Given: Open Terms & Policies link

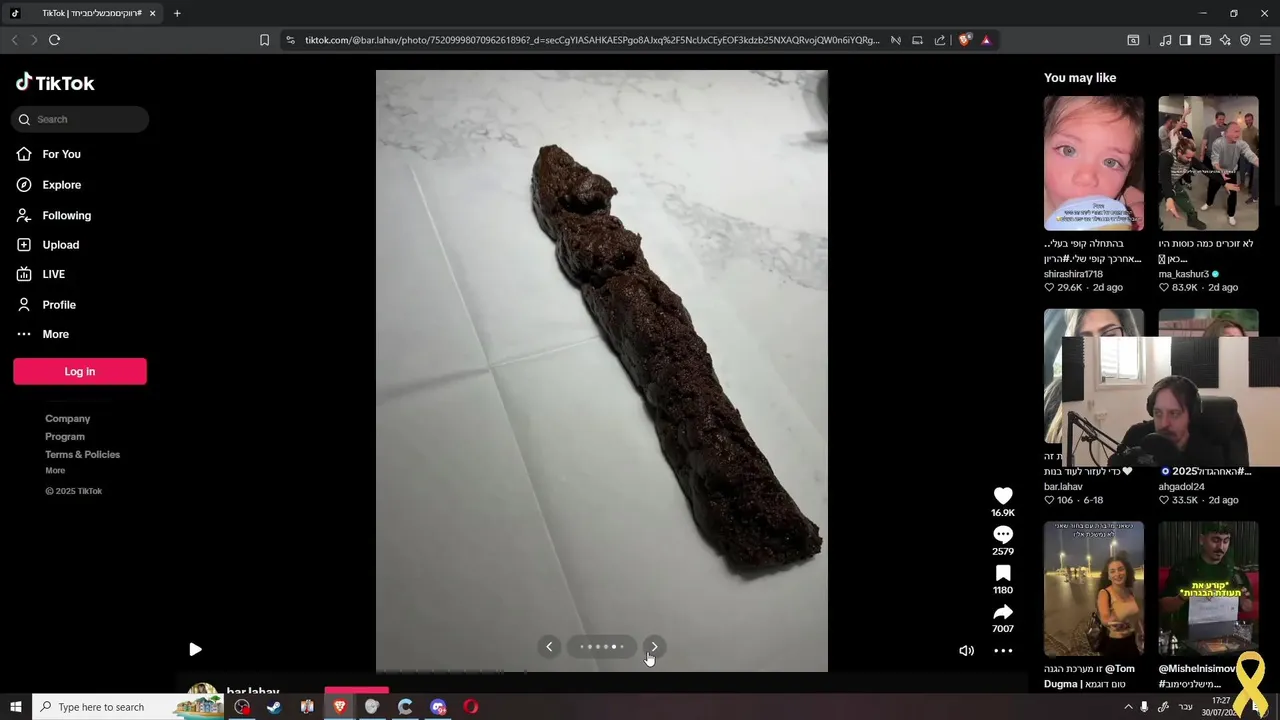Looking at the screenshot, I should pyautogui.click(x=82, y=454).
